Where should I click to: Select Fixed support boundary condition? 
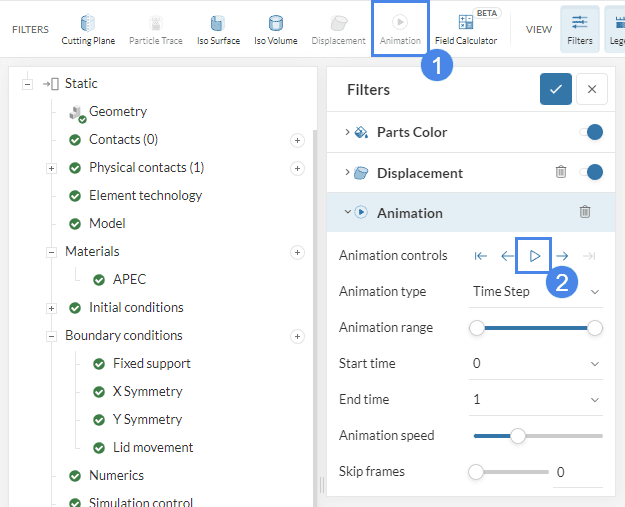151,363
